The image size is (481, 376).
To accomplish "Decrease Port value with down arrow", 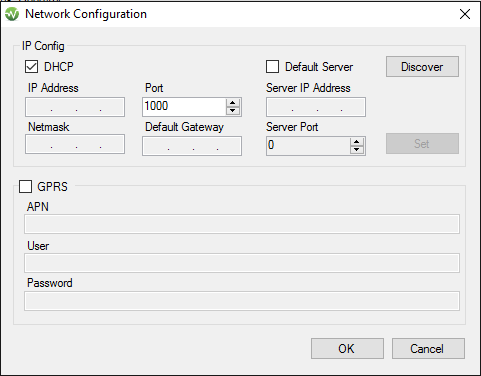I will click(233, 111).
